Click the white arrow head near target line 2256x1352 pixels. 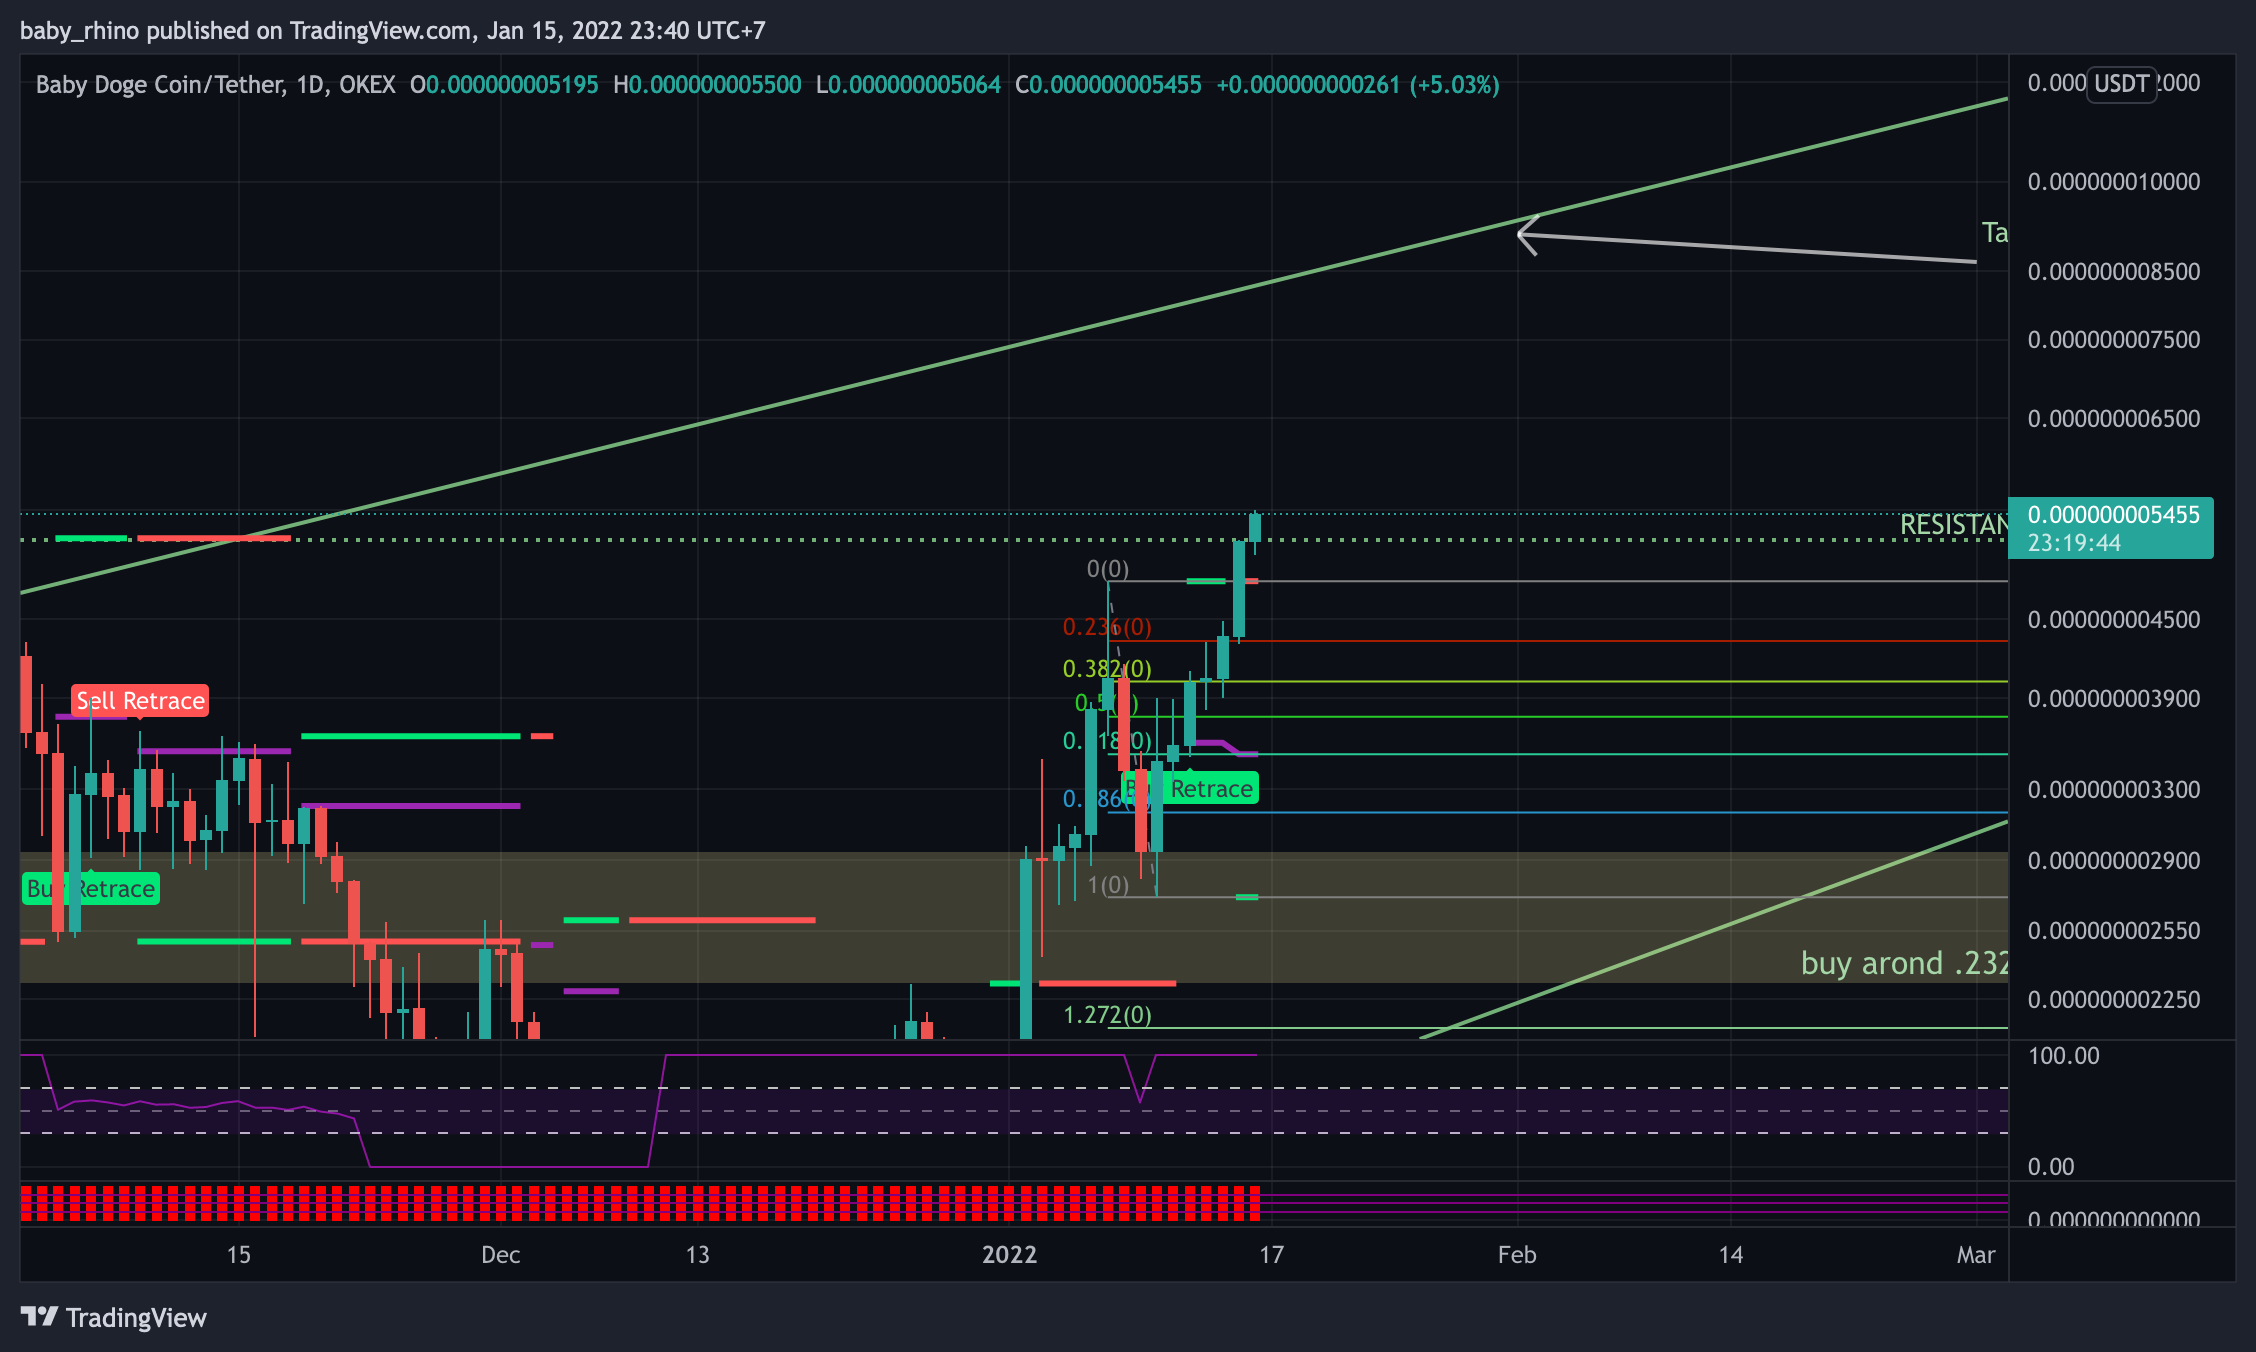[x=1528, y=236]
